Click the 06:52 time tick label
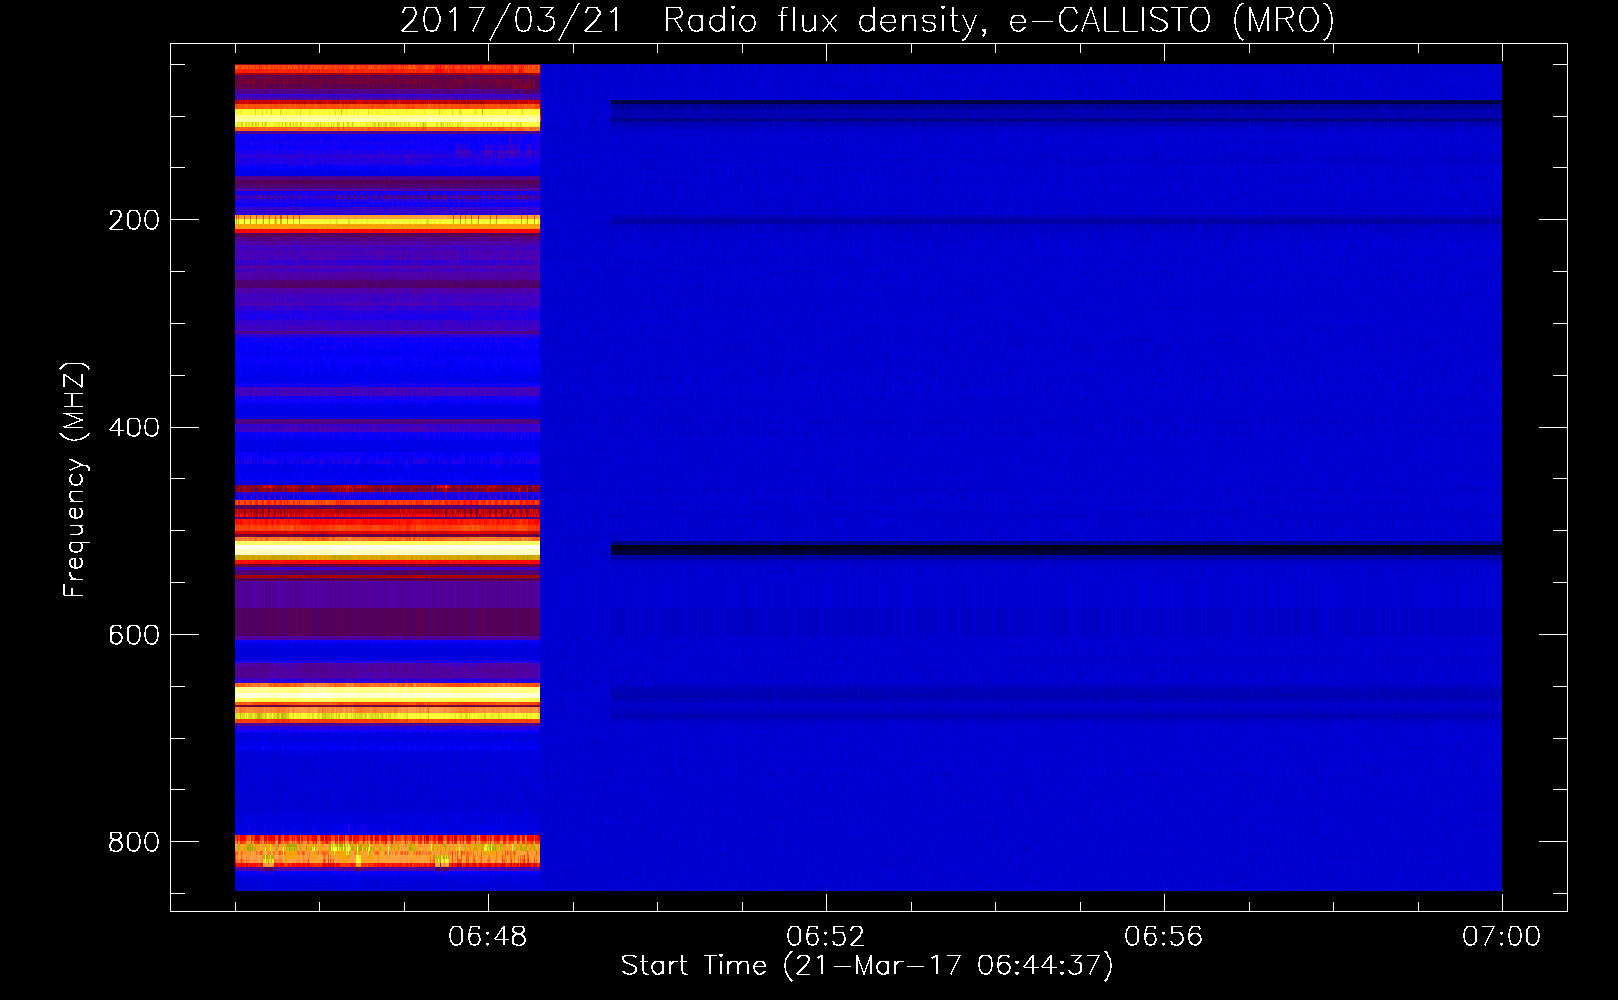 click(825, 937)
